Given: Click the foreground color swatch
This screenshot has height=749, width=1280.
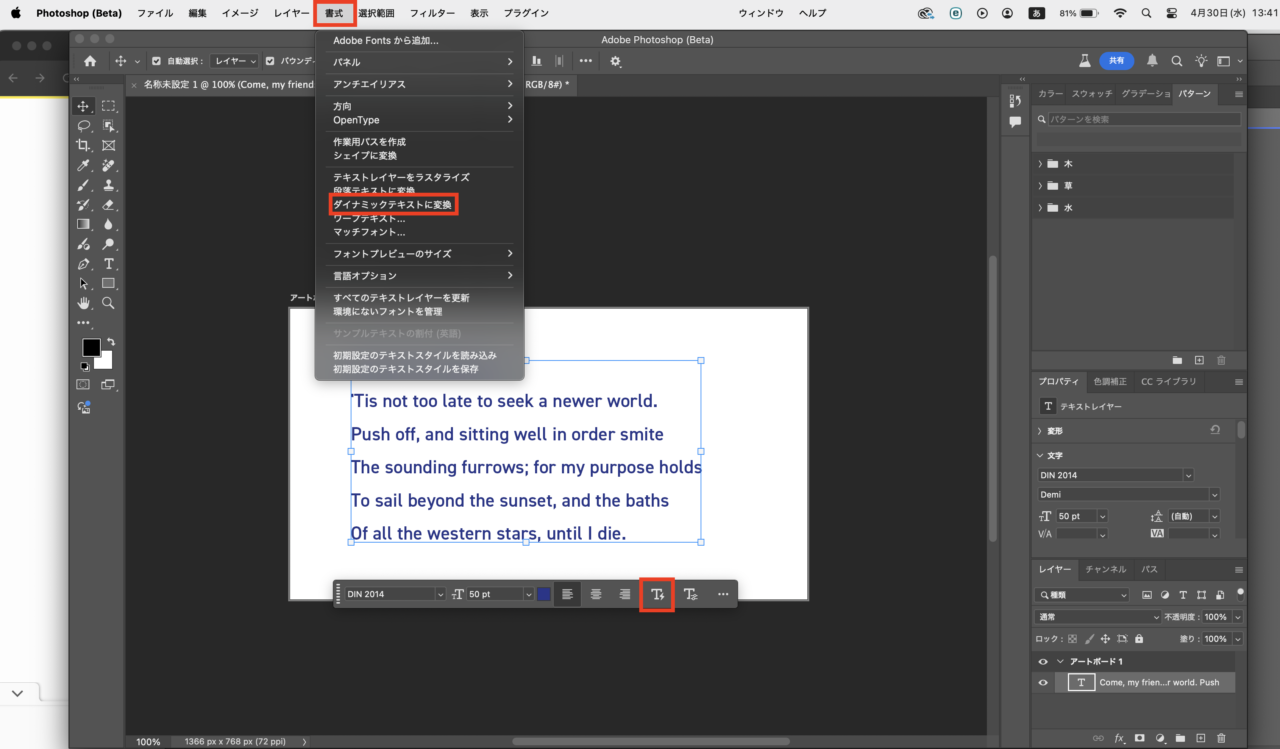Looking at the screenshot, I should [x=91, y=348].
